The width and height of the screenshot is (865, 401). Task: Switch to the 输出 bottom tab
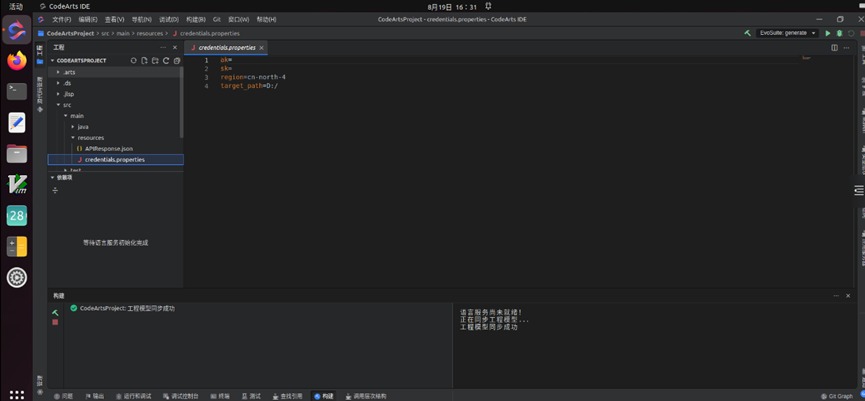click(94, 396)
